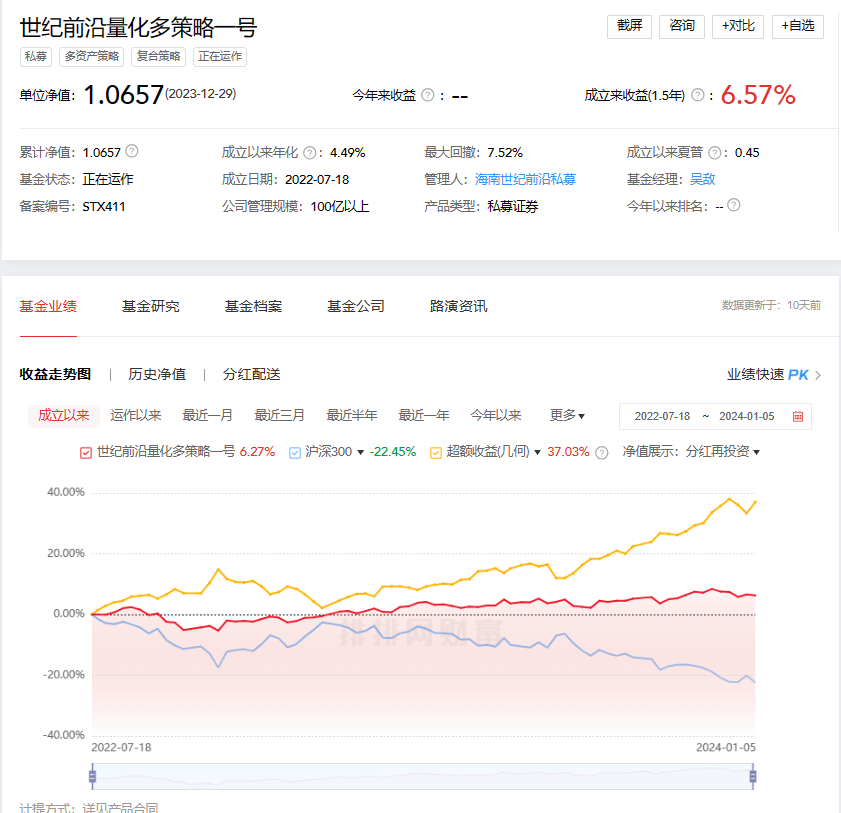
Task: Select the 成立以来 period filter
Action: (64, 416)
